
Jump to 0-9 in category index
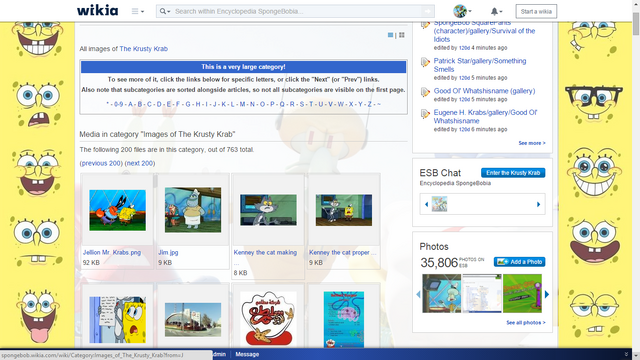click(x=118, y=104)
